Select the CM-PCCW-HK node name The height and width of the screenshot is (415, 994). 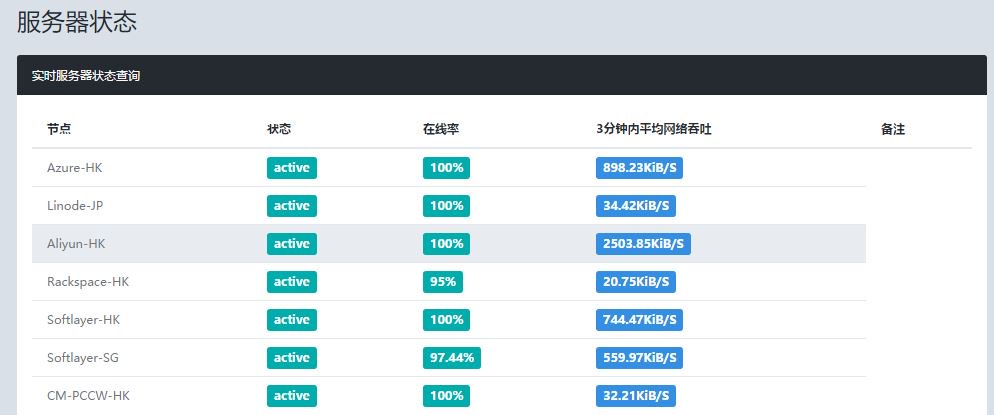(x=88, y=396)
